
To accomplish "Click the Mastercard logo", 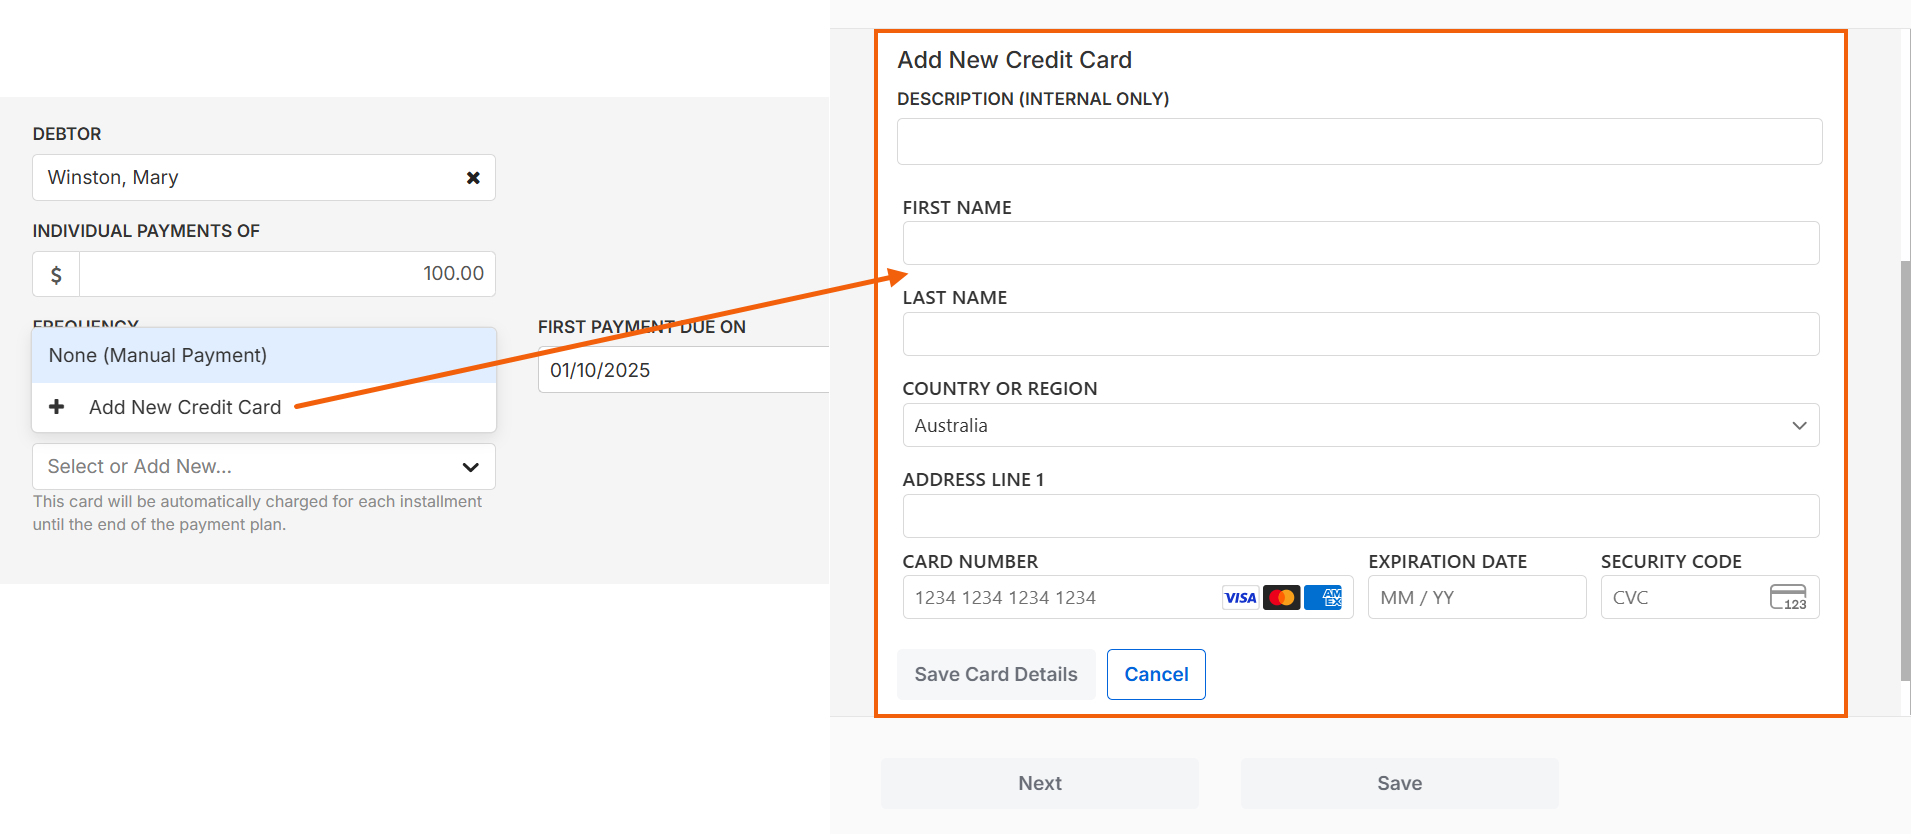I will [1281, 598].
